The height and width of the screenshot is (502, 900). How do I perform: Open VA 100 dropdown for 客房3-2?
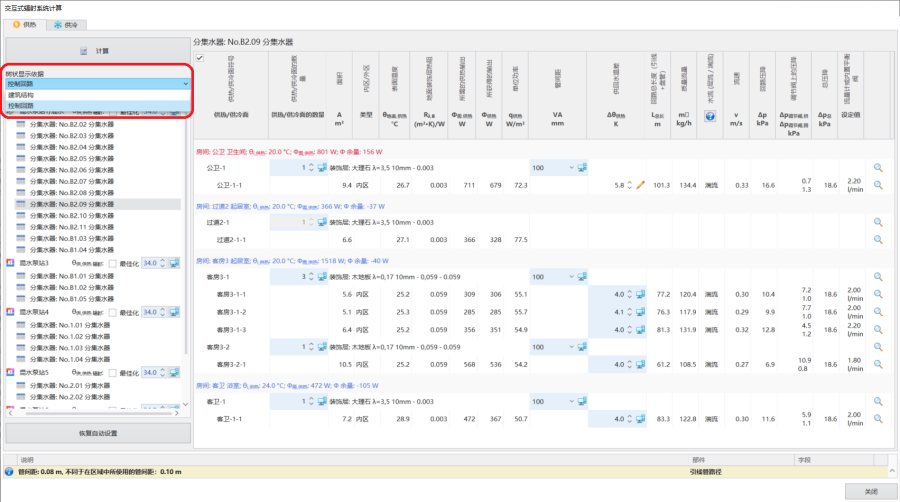[x=571, y=347]
